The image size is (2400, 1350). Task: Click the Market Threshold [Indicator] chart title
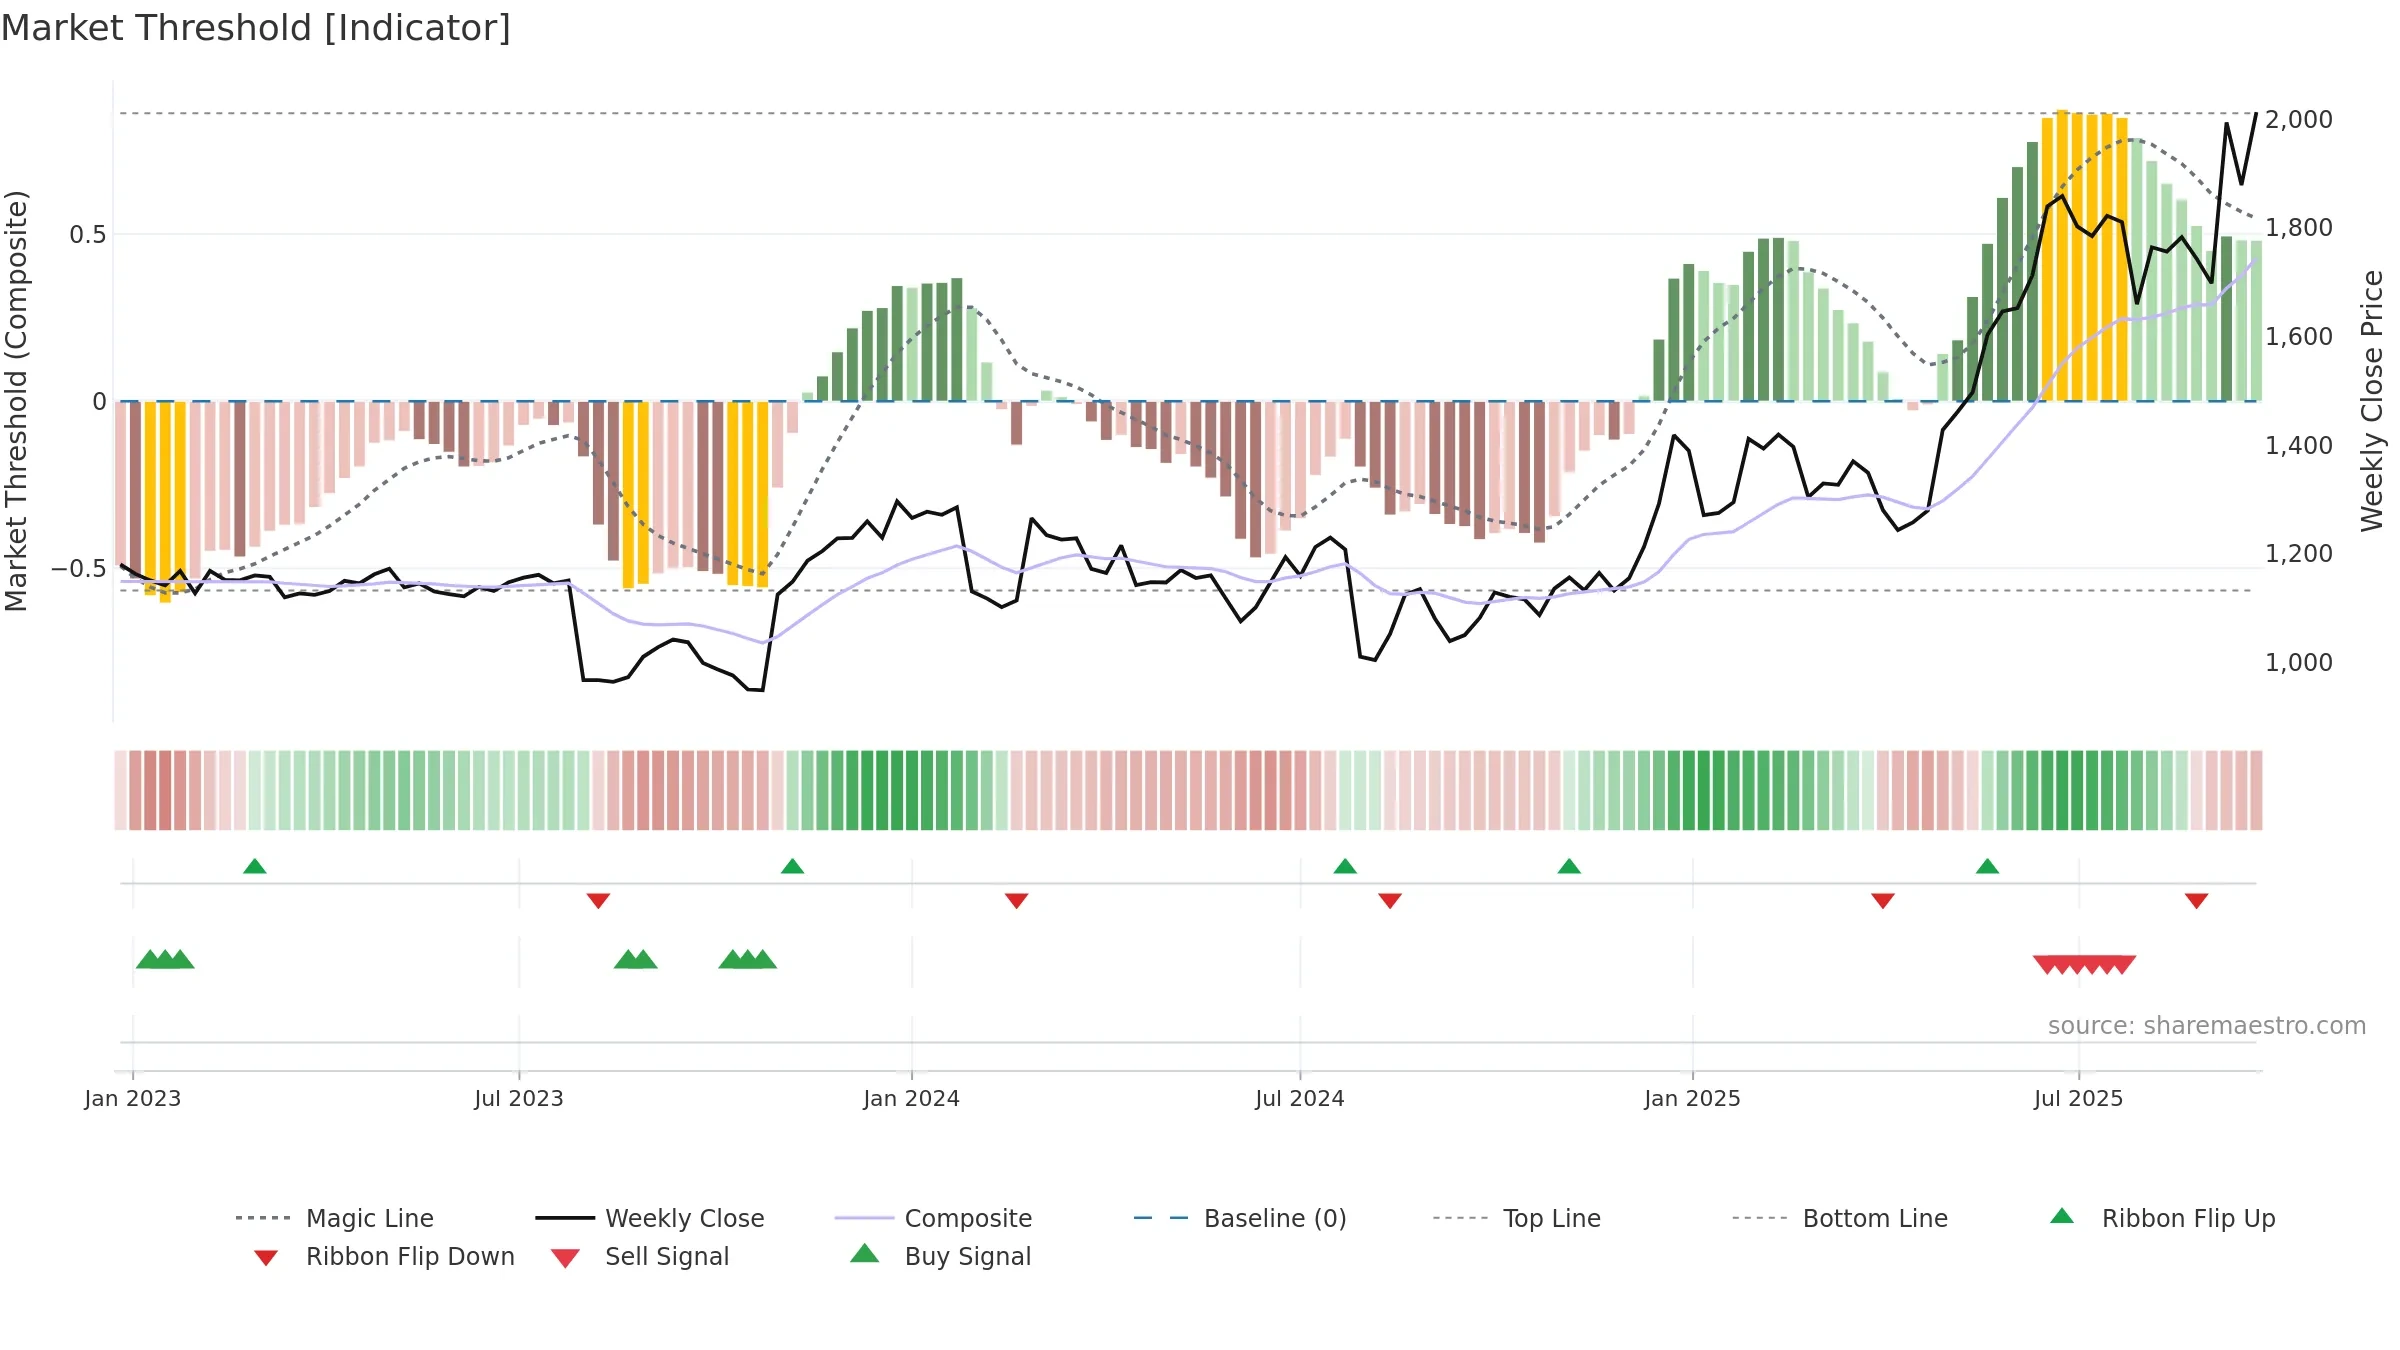[256, 28]
